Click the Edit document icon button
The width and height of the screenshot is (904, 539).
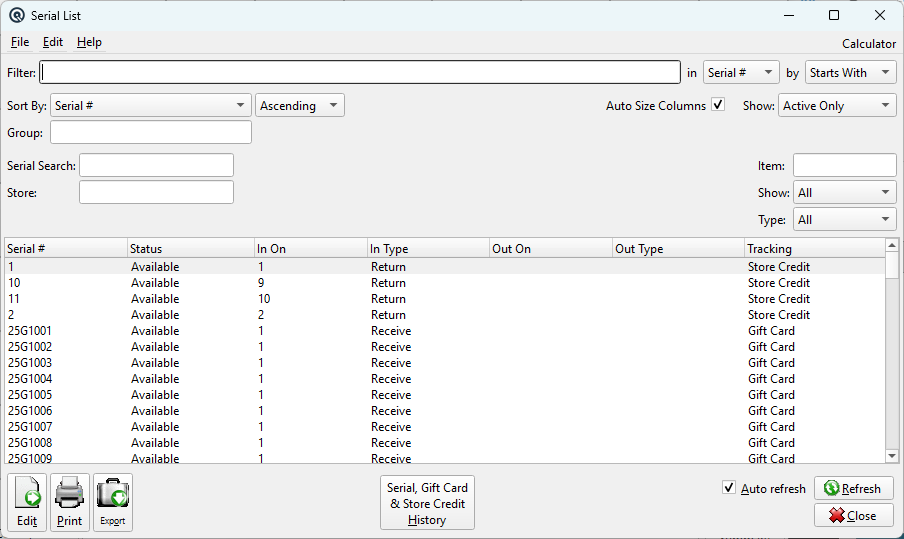pyautogui.click(x=27, y=503)
